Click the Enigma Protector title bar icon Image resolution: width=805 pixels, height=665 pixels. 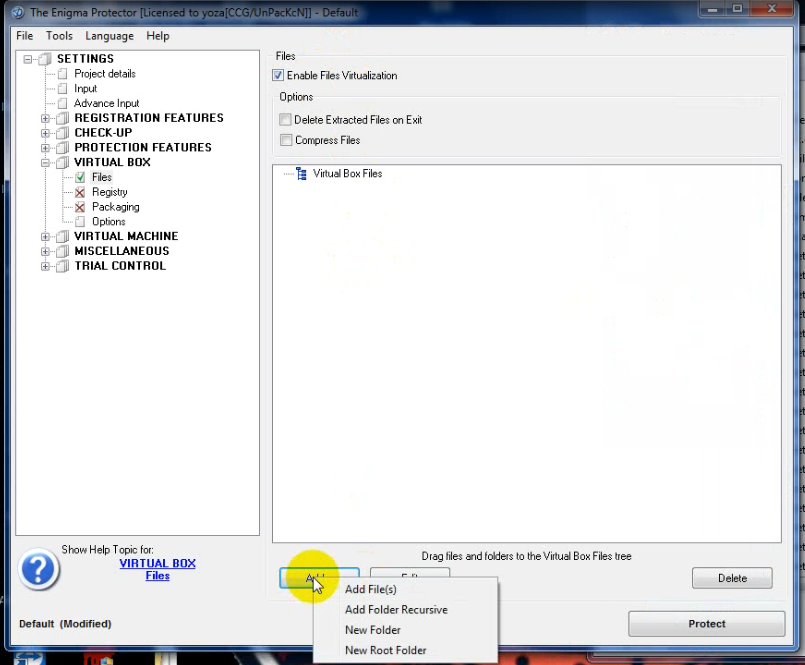click(x=17, y=12)
